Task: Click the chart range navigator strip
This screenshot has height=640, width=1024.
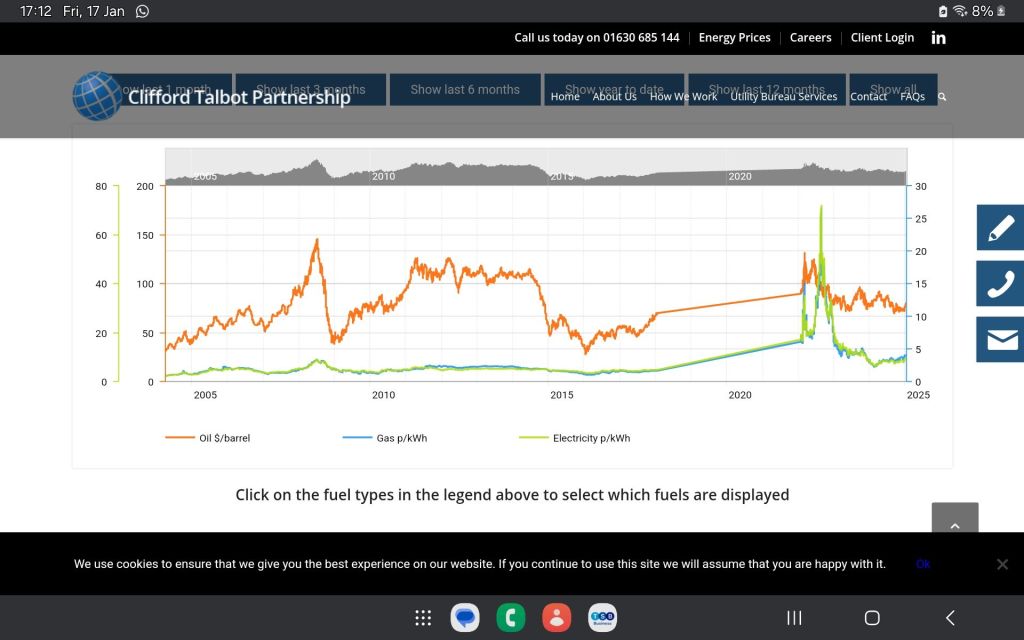Action: (536, 167)
